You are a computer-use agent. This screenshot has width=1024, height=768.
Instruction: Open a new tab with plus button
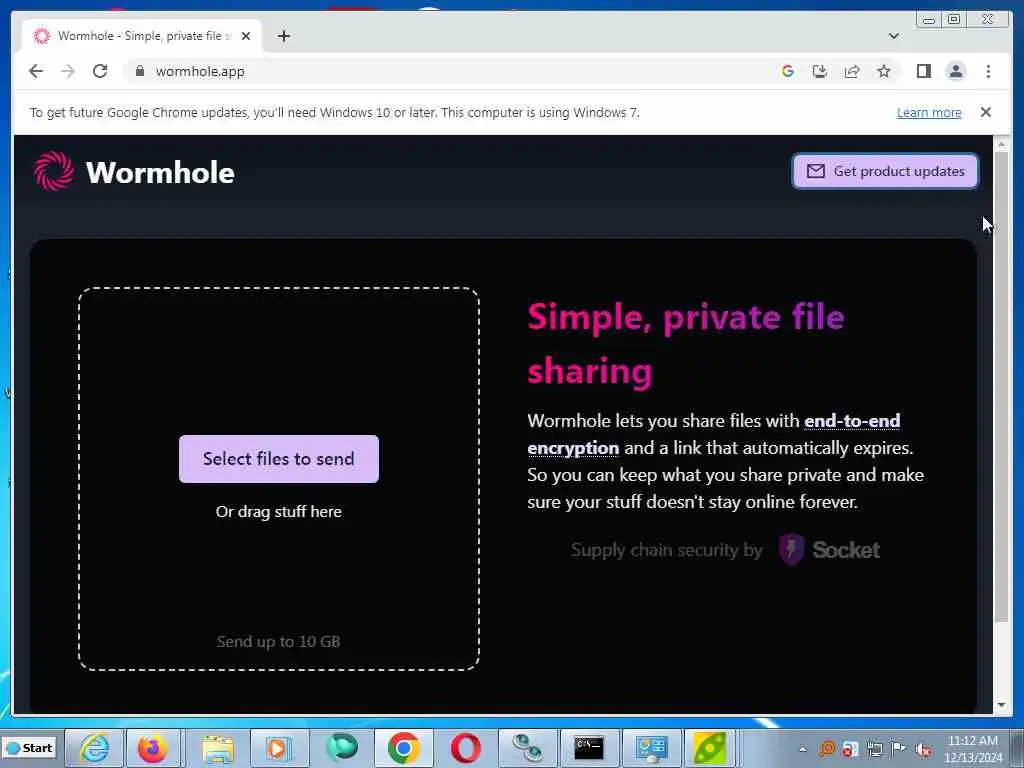283,36
